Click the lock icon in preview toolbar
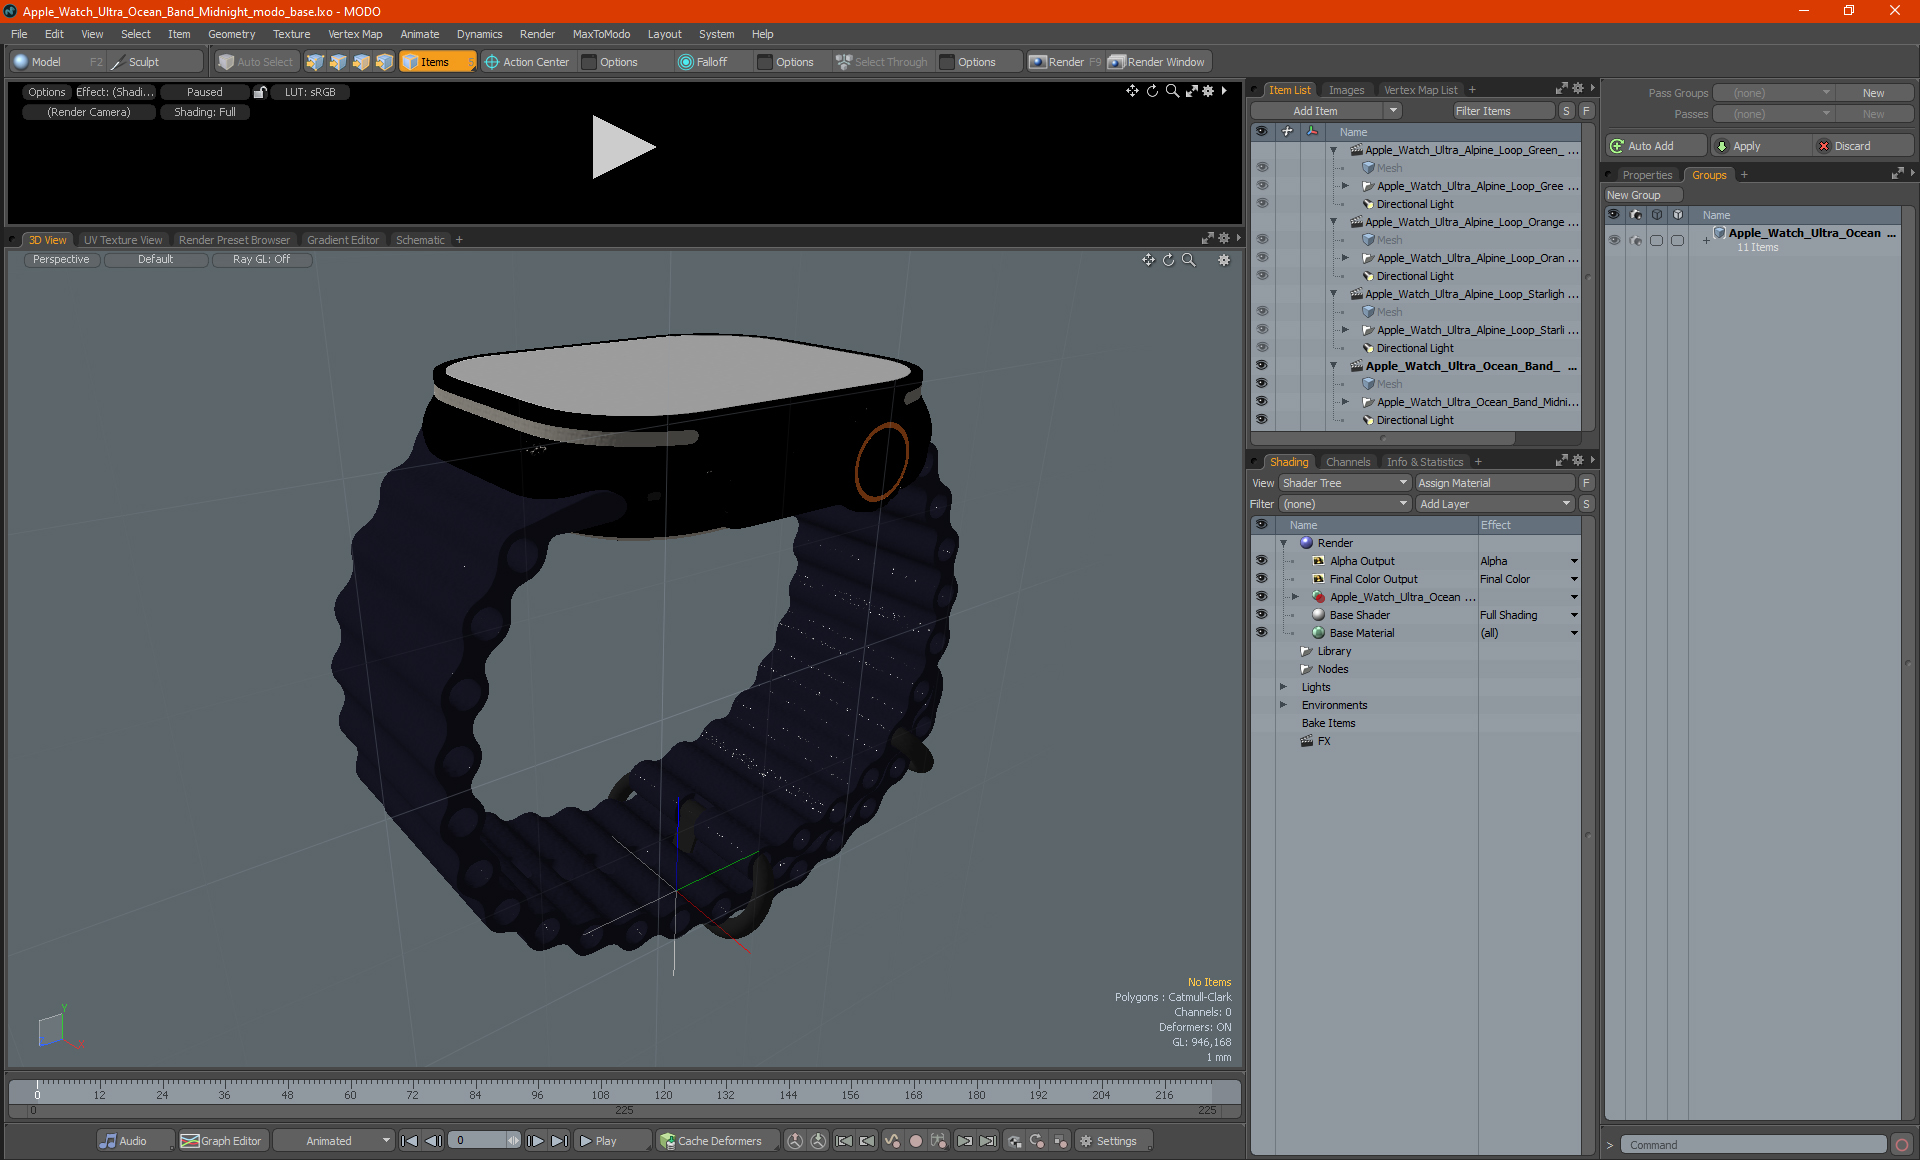 pyautogui.click(x=260, y=92)
